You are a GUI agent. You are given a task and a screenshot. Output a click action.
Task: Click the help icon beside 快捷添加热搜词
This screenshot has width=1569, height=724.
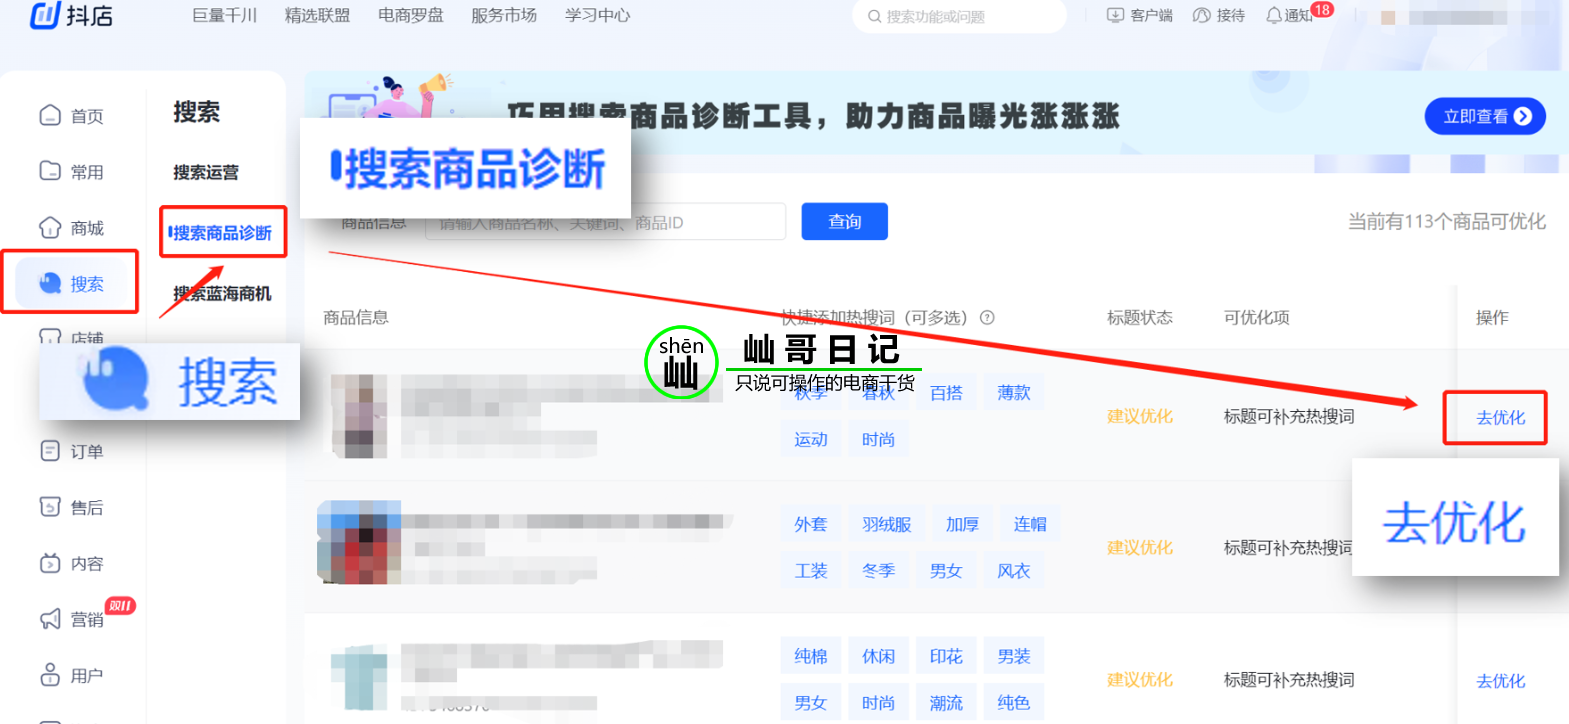[987, 318]
